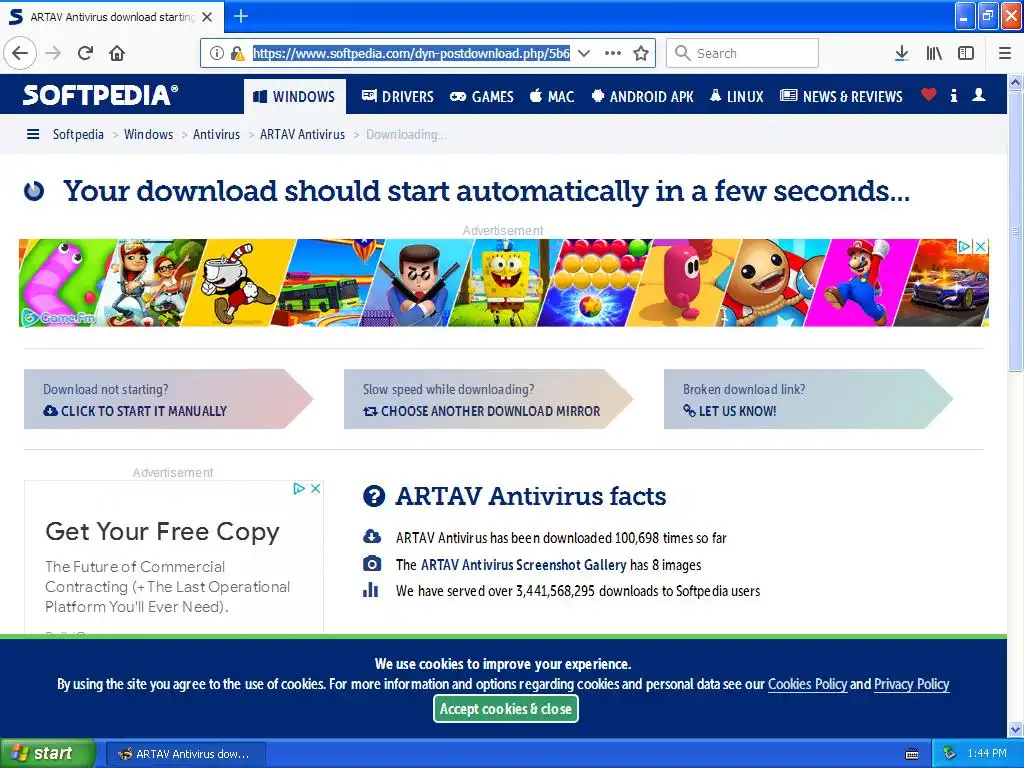The image size is (1024, 768).
Task: Click the bar chart statistics icon
Action: point(371,590)
